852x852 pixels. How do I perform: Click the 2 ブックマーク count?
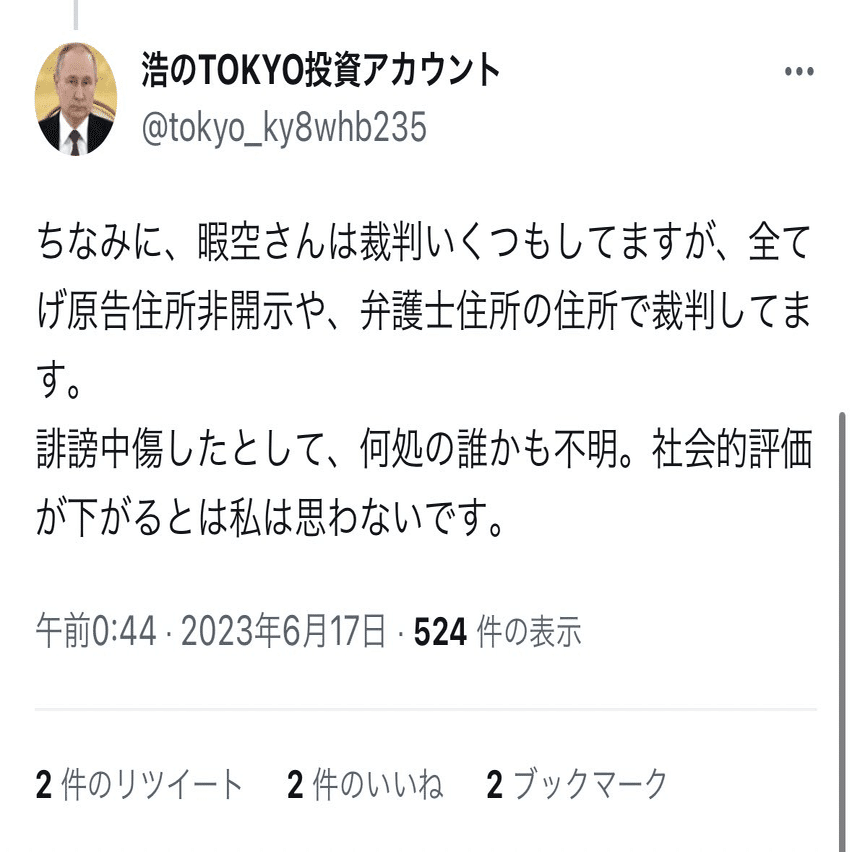coord(577,785)
